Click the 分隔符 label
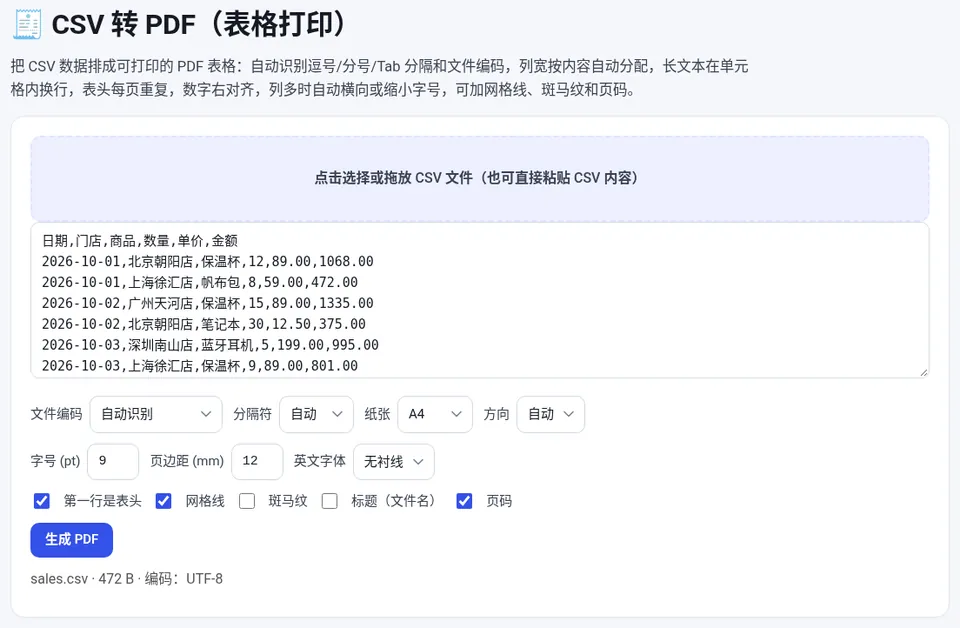Viewport: 960px width, 628px height. coord(252,414)
